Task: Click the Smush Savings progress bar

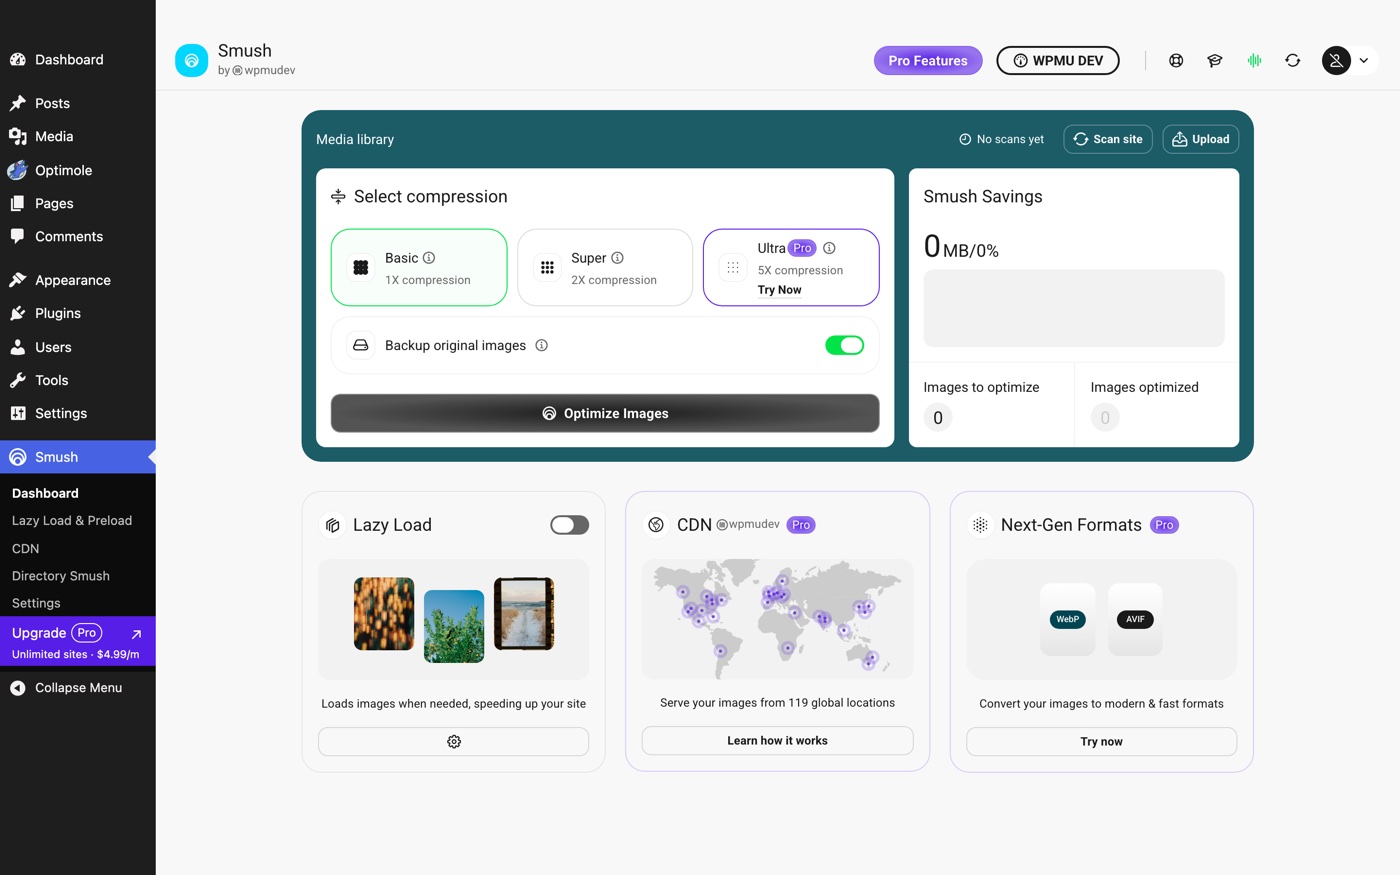Action: [1074, 308]
